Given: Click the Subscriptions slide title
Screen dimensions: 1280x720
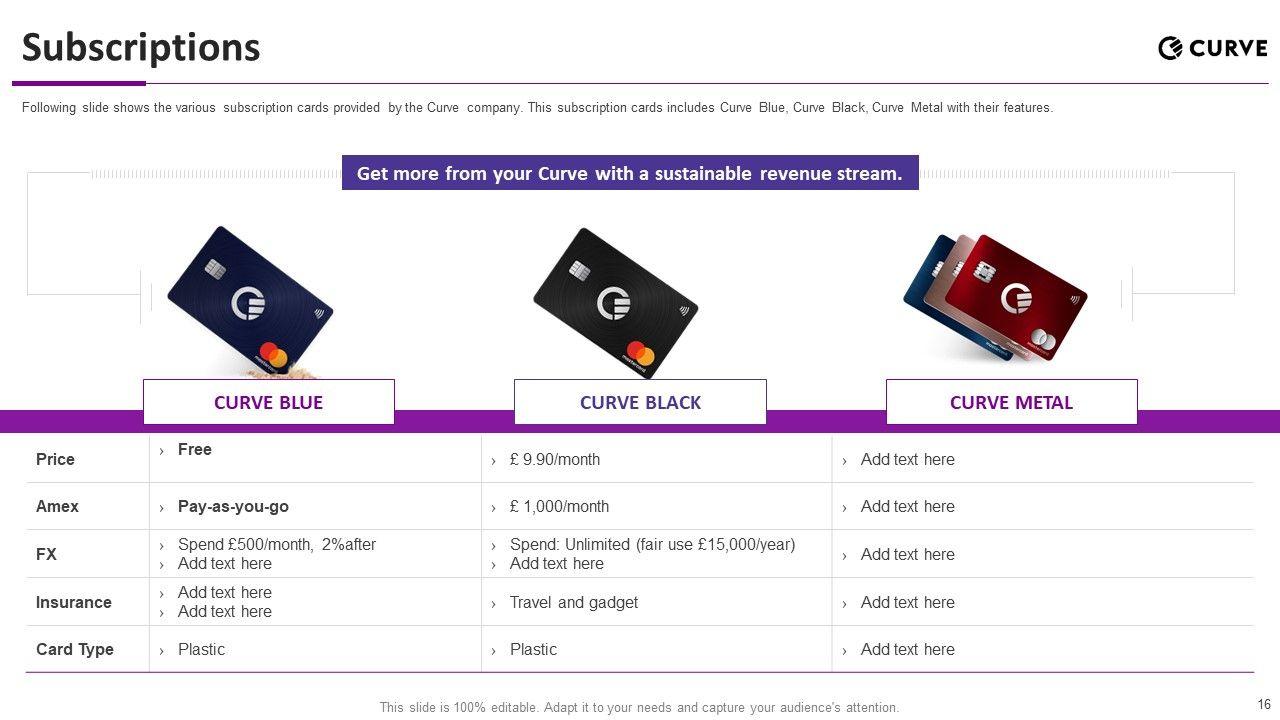Looking at the screenshot, I should tap(141, 47).
